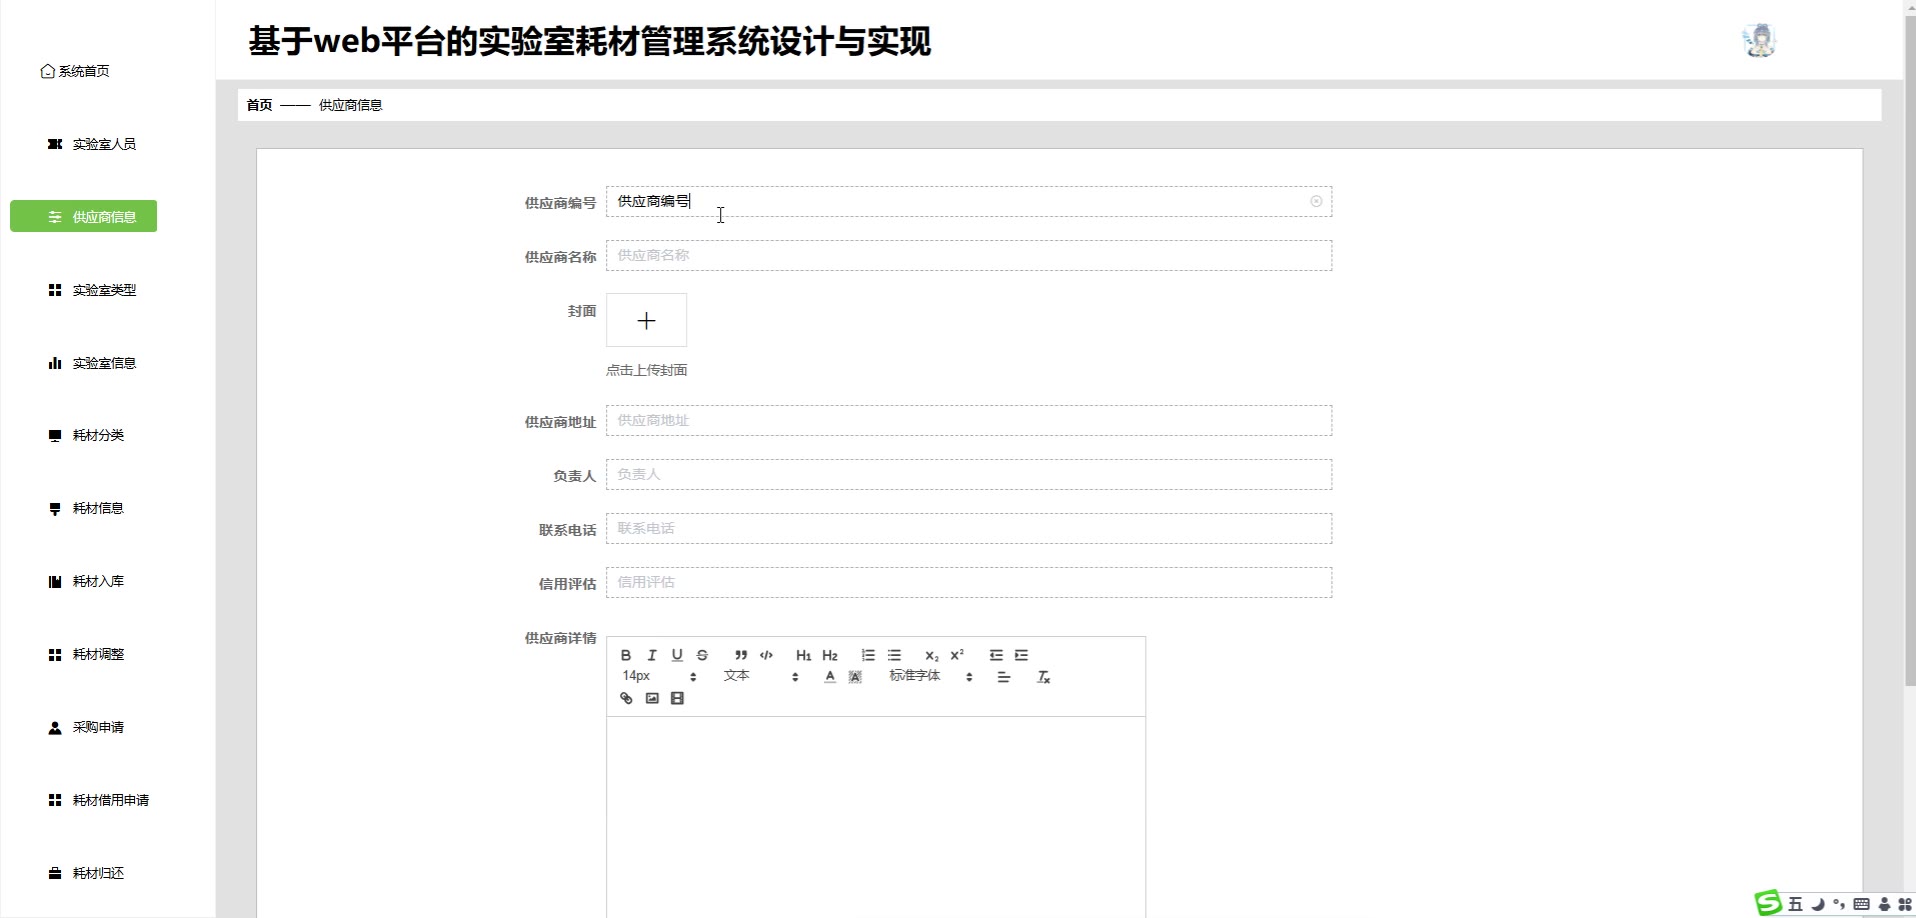The height and width of the screenshot is (918, 1916).
Task: Increase indent in the editor
Action: (1021, 655)
